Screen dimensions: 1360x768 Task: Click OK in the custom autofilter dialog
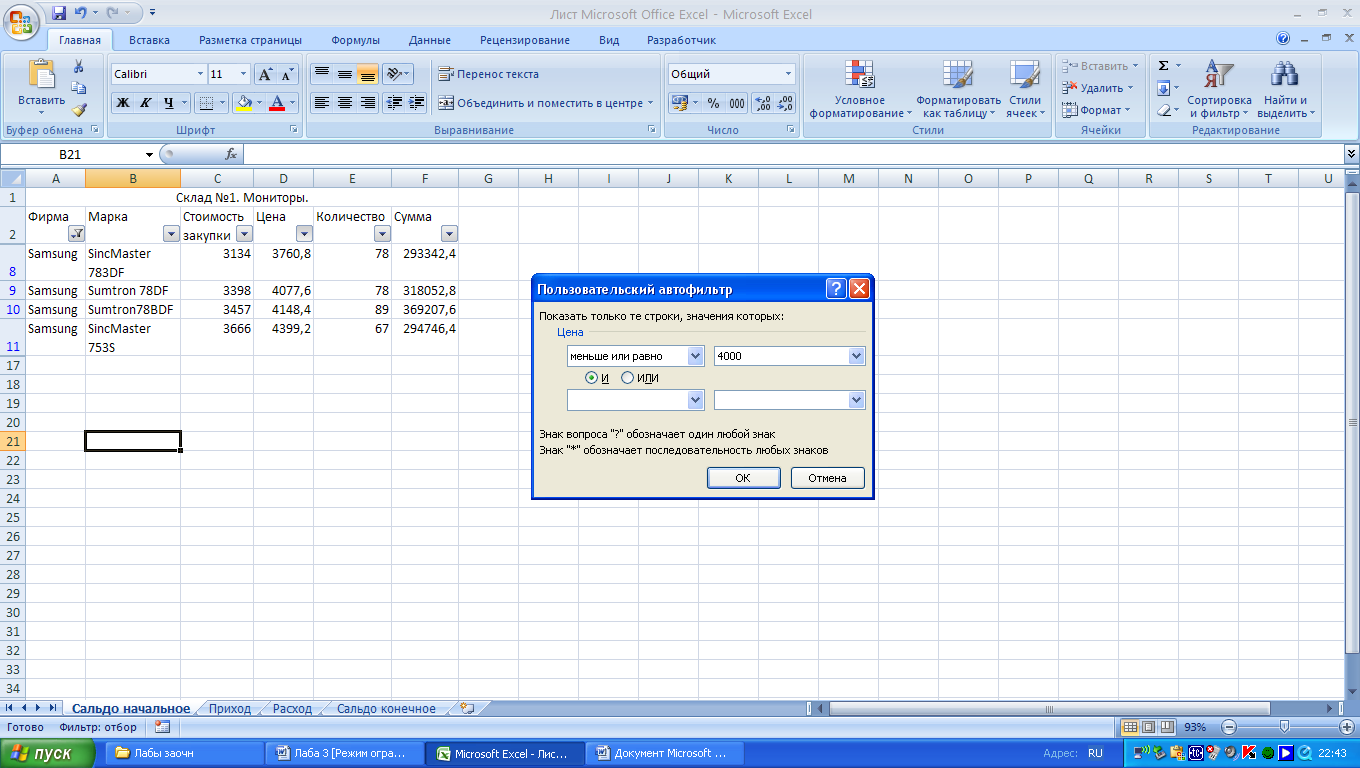click(743, 478)
